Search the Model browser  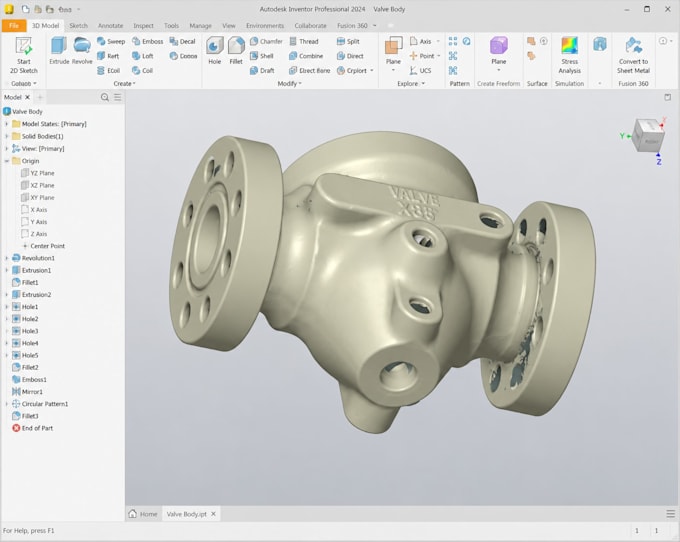click(x=105, y=97)
